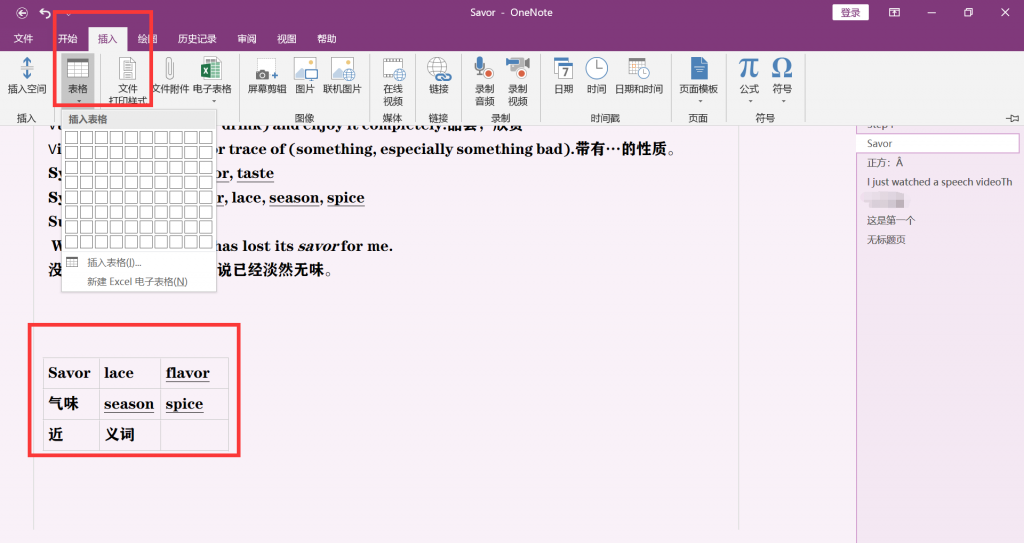Click the Insert Space (插入空间) icon
The height and width of the screenshot is (543, 1024).
(x=27, y=75)
